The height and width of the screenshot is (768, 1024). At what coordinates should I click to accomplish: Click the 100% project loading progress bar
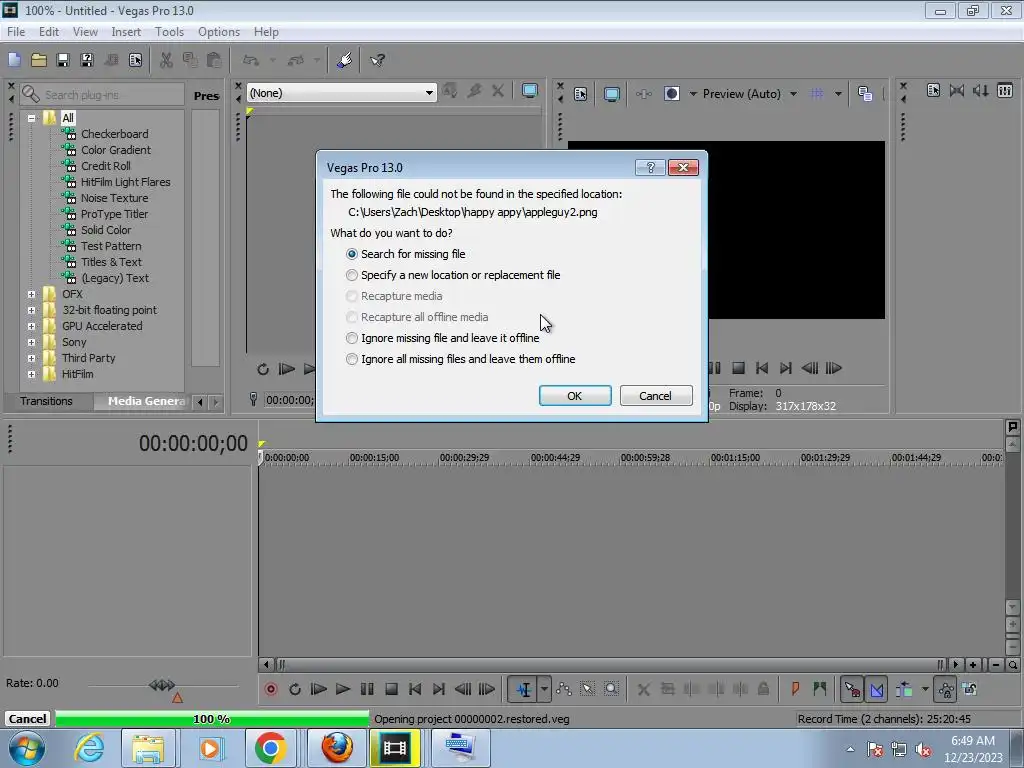coord(212,719)
